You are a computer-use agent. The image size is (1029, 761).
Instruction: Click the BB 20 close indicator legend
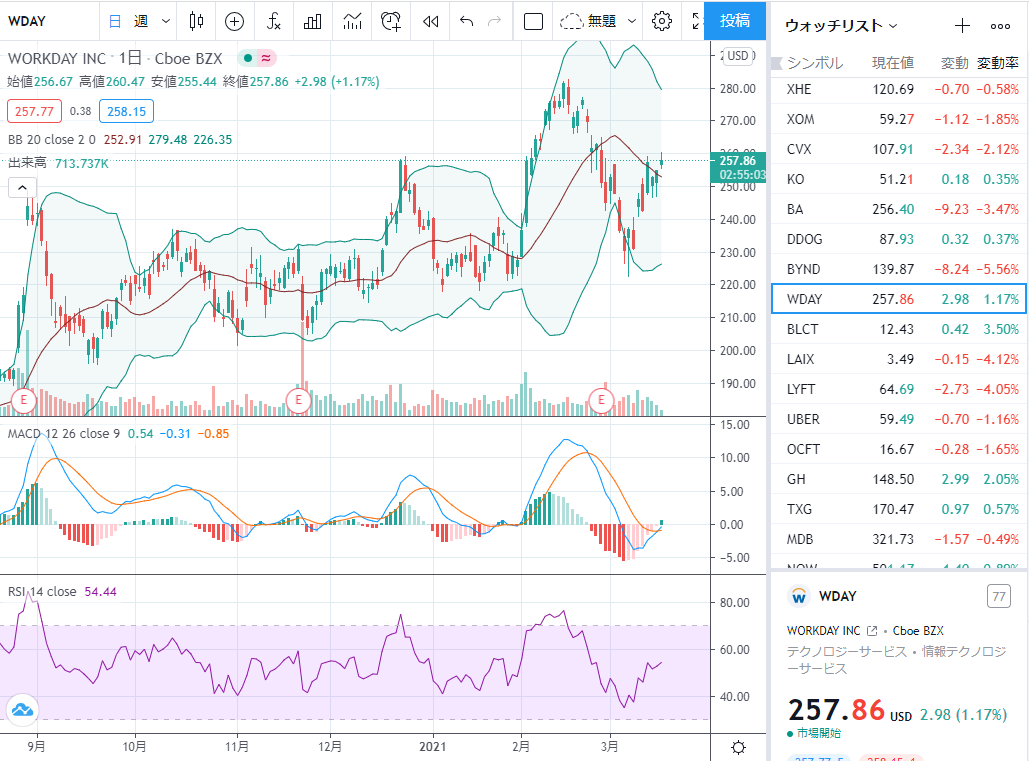tap(52, 140)
